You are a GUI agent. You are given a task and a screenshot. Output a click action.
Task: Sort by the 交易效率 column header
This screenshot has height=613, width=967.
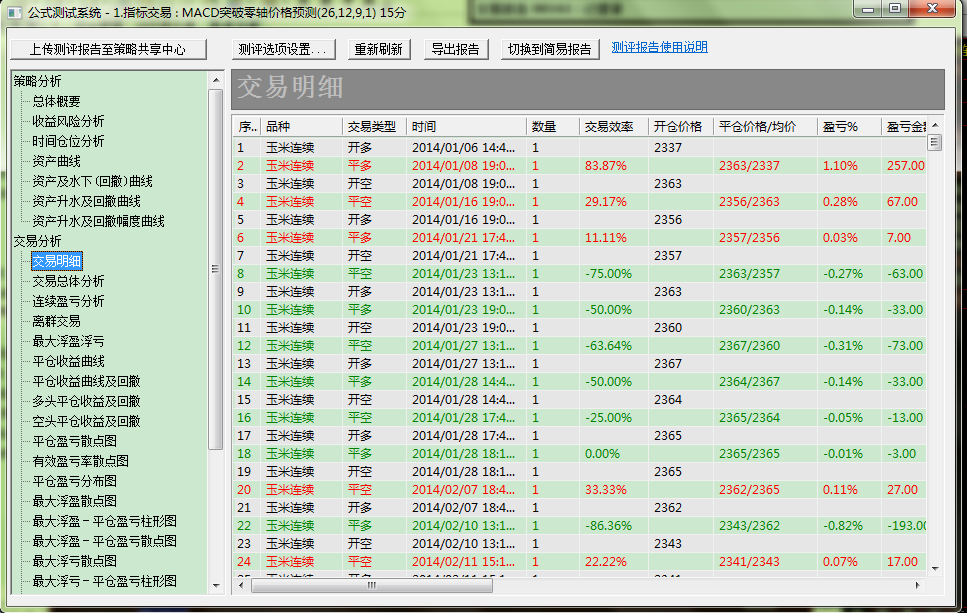click(x=610, y=127)
